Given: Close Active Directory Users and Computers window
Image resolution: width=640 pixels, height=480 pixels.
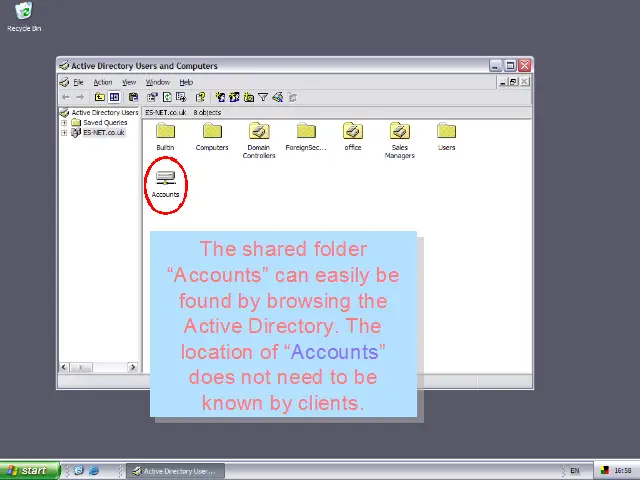Looking at the screenshot, I should pyautogui.click(x=524, y=65).
